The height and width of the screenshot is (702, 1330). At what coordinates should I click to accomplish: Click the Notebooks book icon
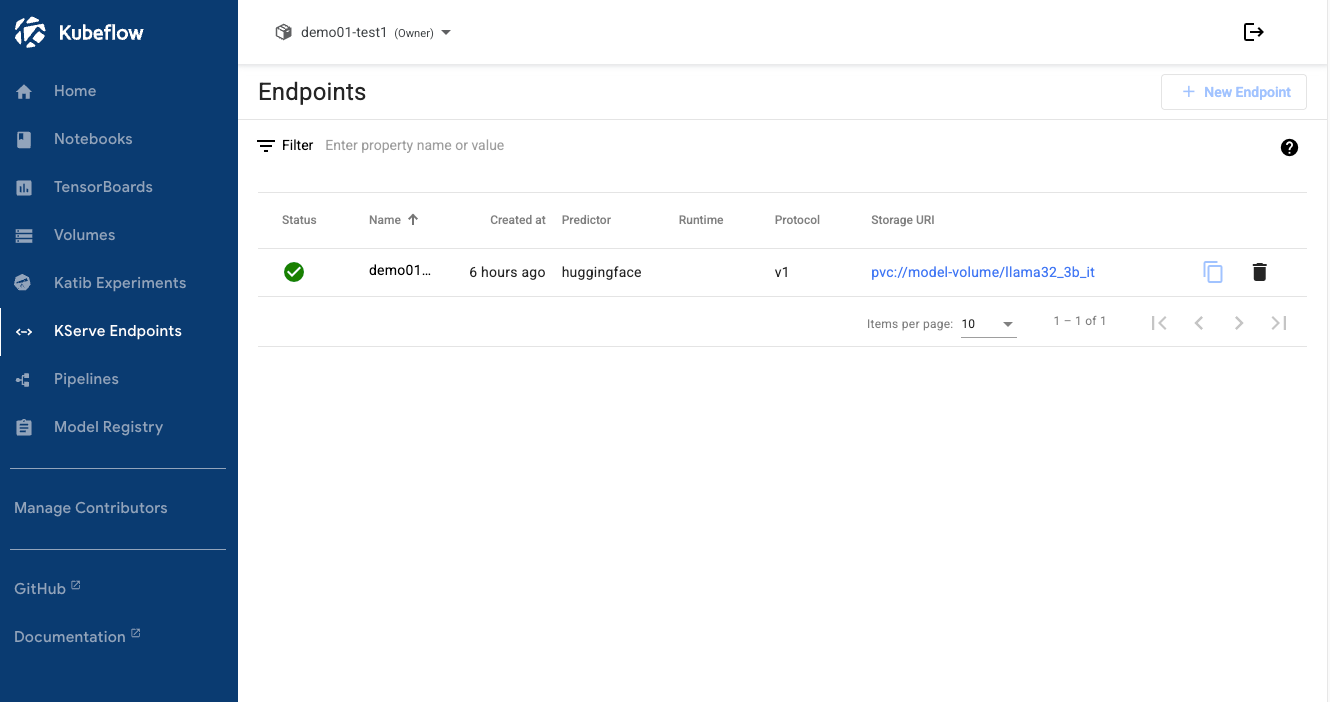[25, 139]
